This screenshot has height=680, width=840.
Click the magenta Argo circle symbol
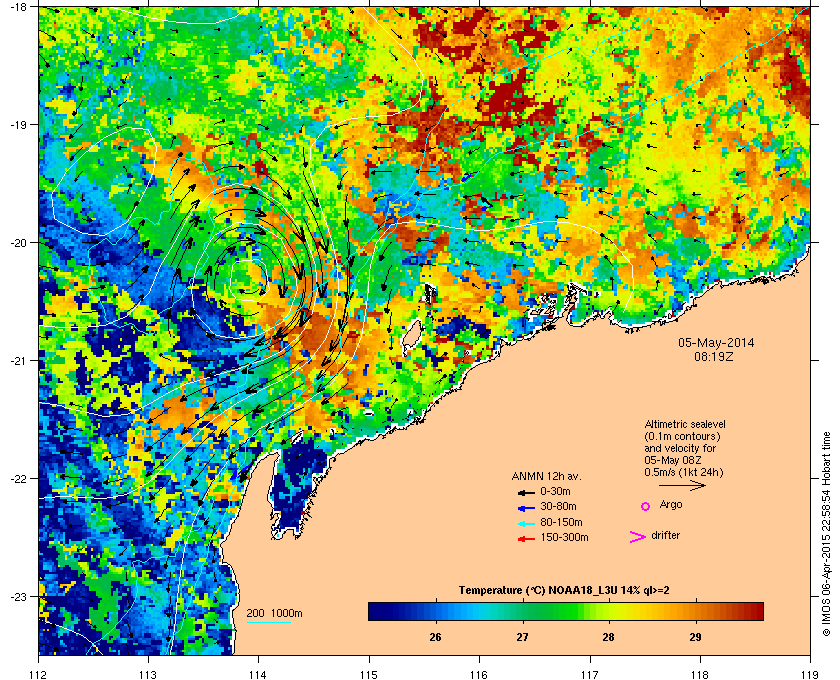[646, 506]
